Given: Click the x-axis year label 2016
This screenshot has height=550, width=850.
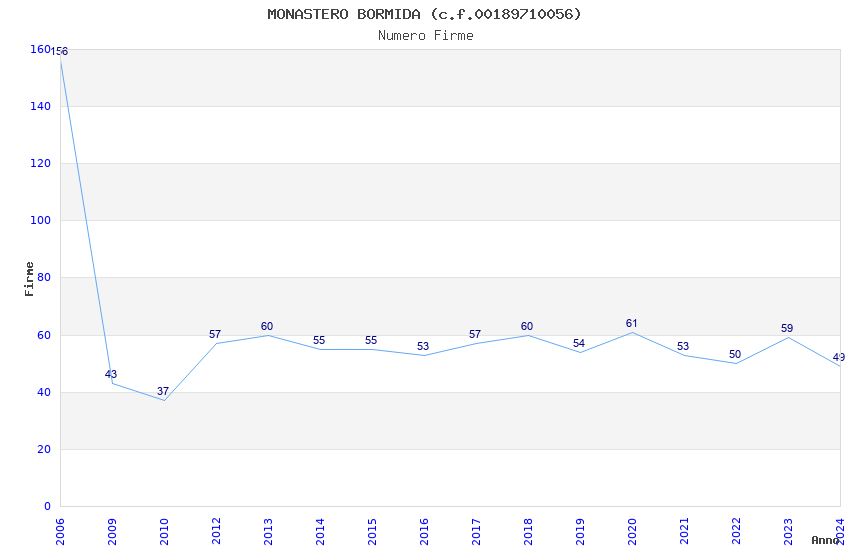Looking at the screenshot, I should pyautogui.click(x=424, y=531).
